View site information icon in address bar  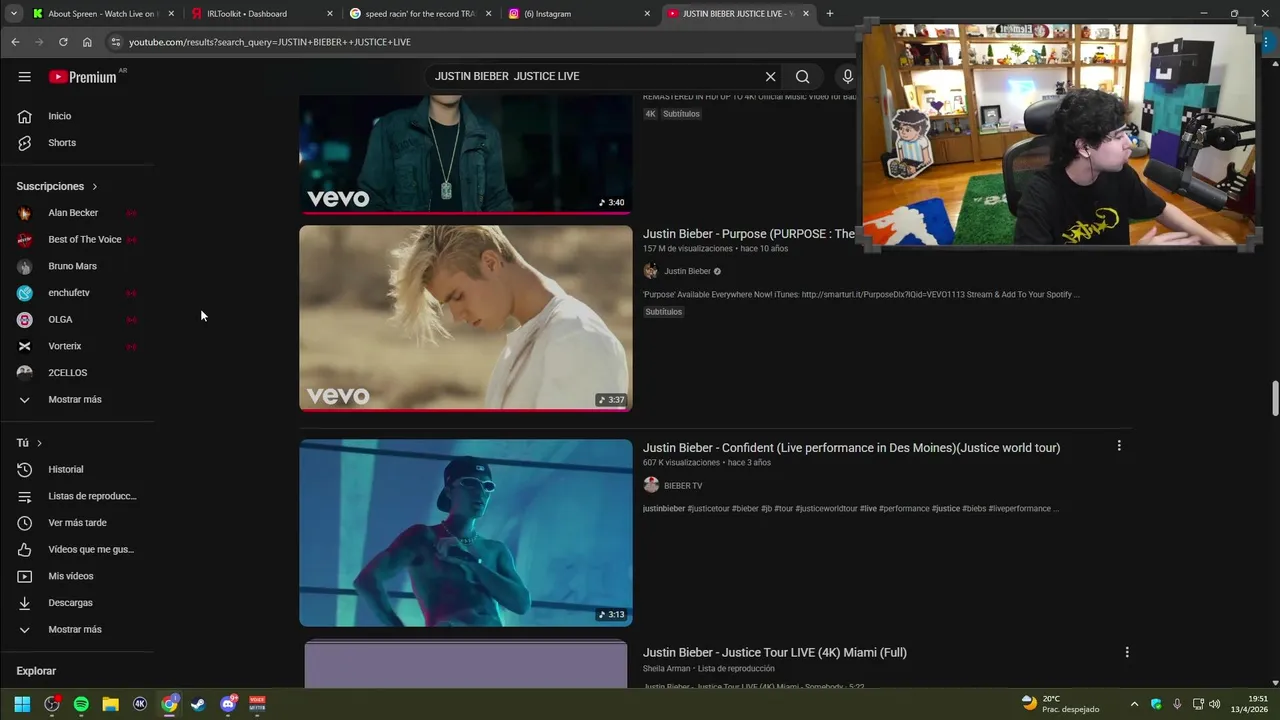[x=116, y=42]
